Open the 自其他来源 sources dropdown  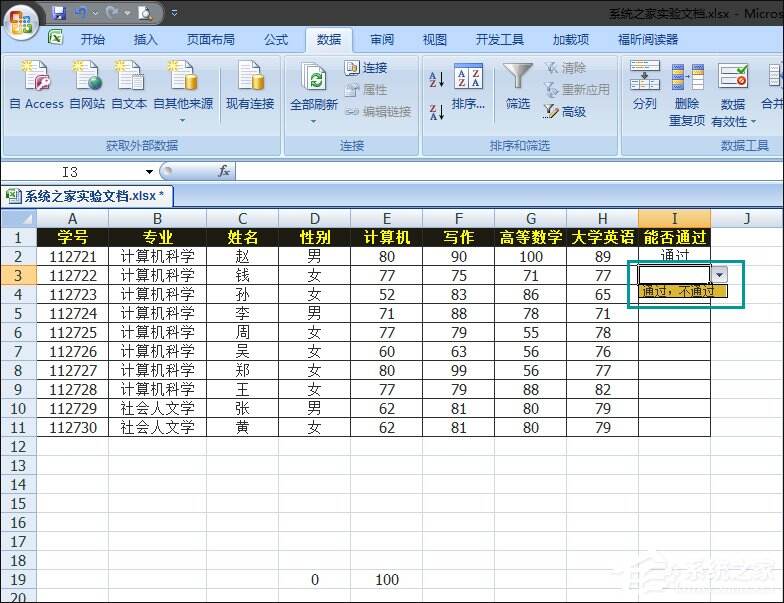pos(183,91)
